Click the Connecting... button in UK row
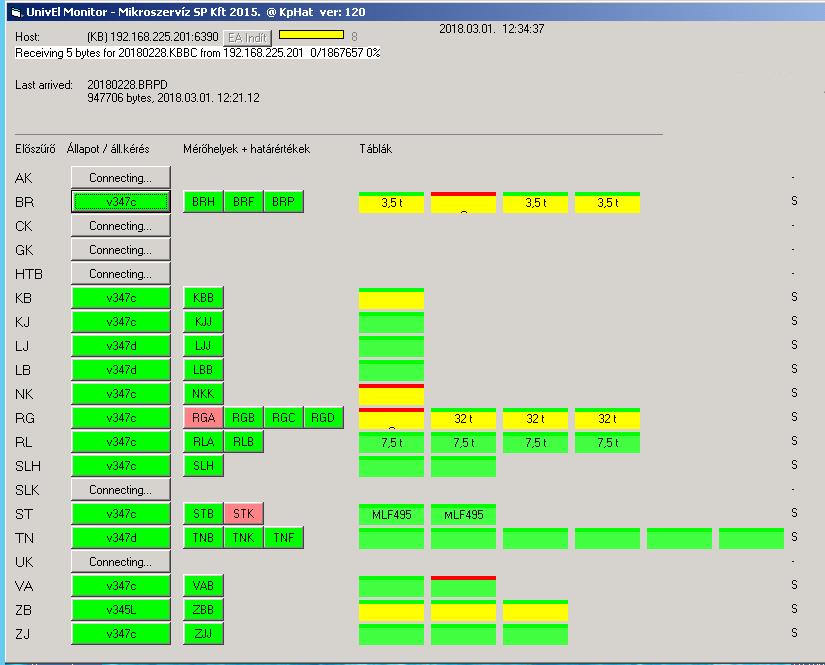825x665 pixels. point(120,562)
